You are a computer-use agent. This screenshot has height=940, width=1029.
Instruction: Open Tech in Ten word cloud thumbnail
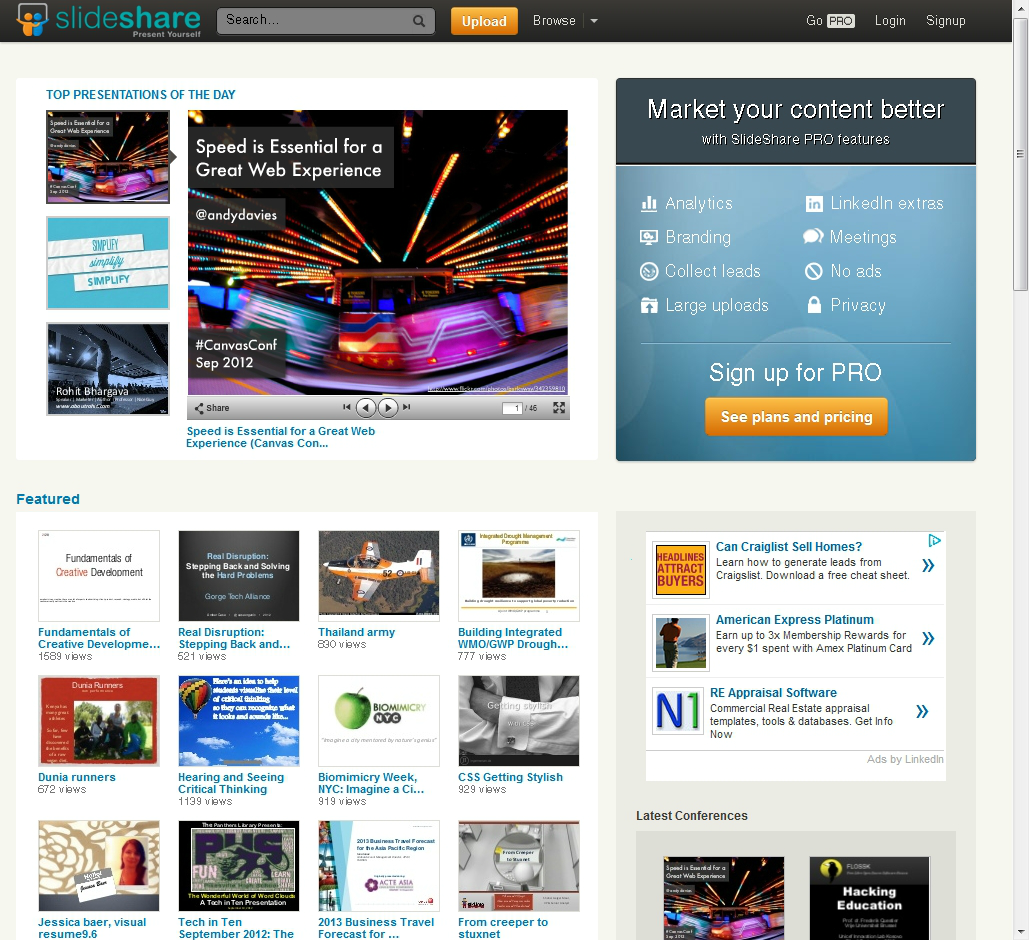[x=239, y=866]
